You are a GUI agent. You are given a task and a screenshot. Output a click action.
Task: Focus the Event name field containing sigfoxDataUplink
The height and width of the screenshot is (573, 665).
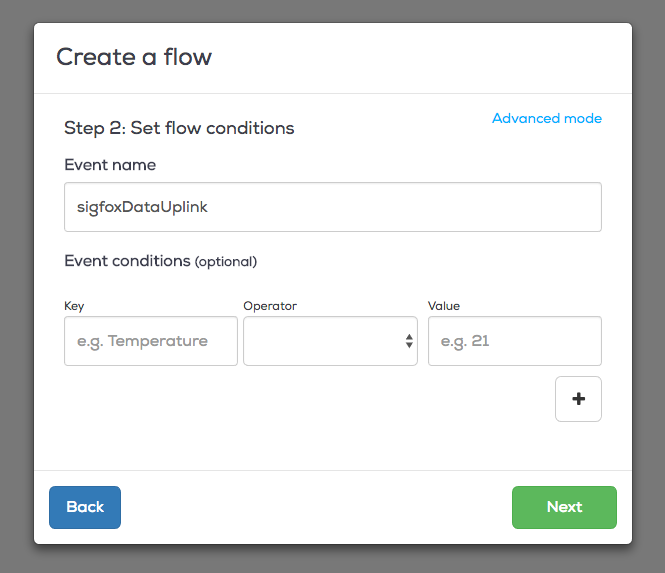click(x=332, y=207)
